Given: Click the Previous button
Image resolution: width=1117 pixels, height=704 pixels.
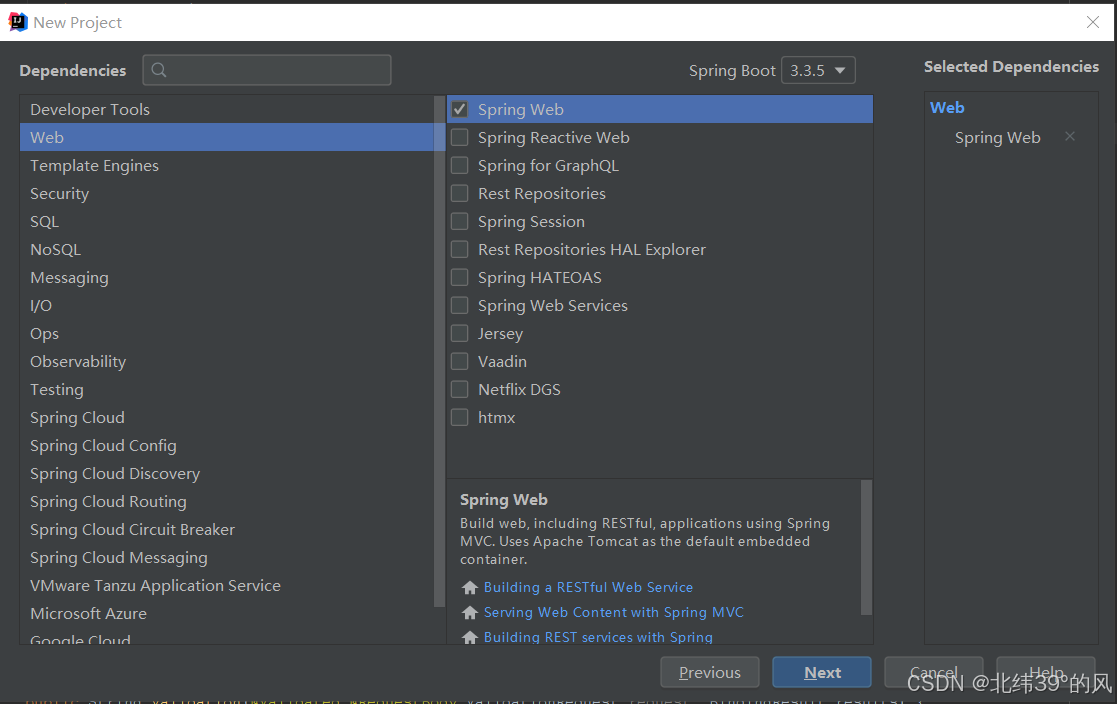Looking at the screenshot, I should coord(709,672).
